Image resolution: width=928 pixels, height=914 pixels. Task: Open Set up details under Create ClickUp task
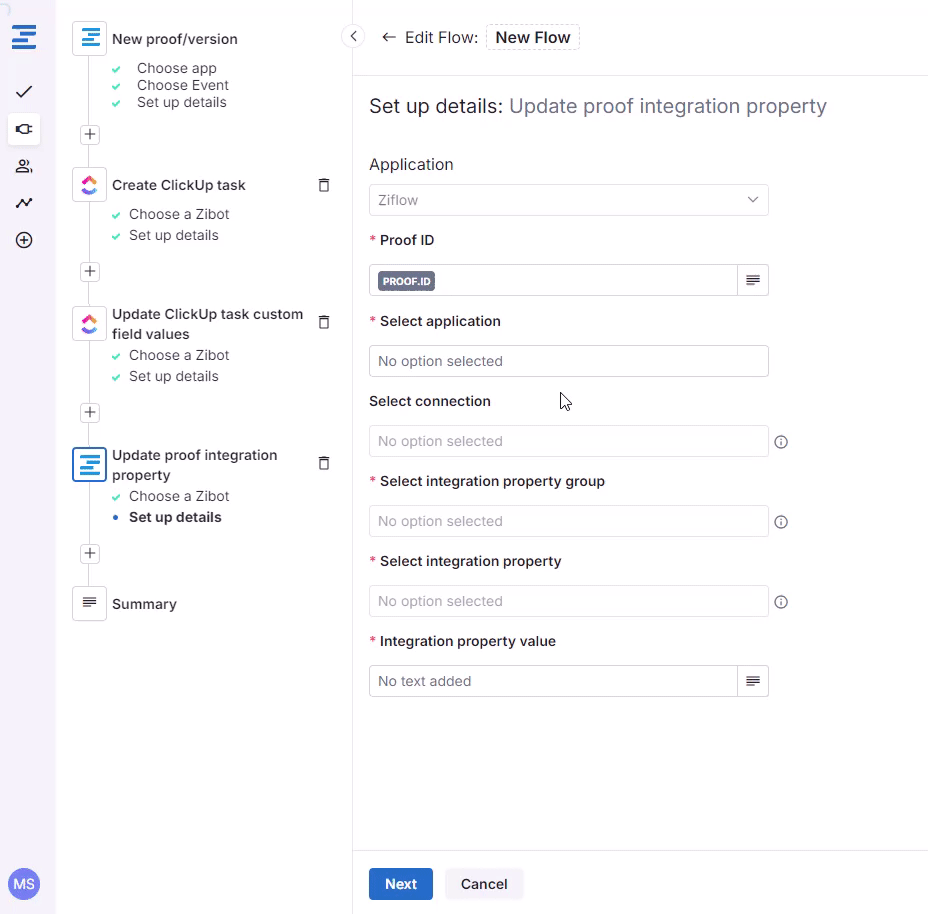[x=173, y=235]
